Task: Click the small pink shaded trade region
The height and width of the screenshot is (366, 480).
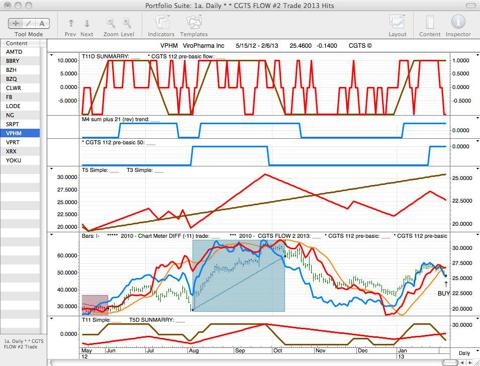Action: (x=95, y=305)
